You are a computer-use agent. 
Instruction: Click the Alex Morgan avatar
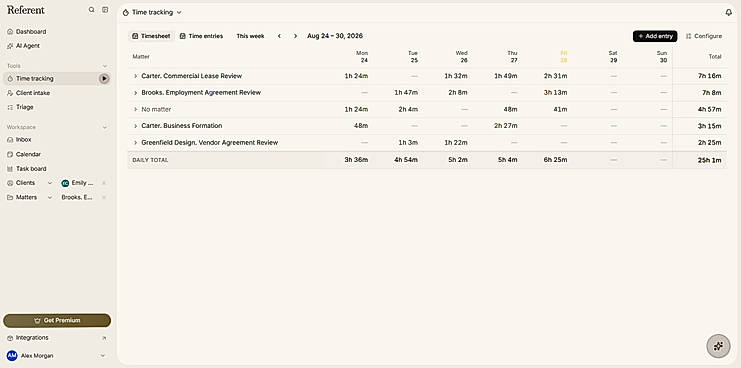coord(12,356)
